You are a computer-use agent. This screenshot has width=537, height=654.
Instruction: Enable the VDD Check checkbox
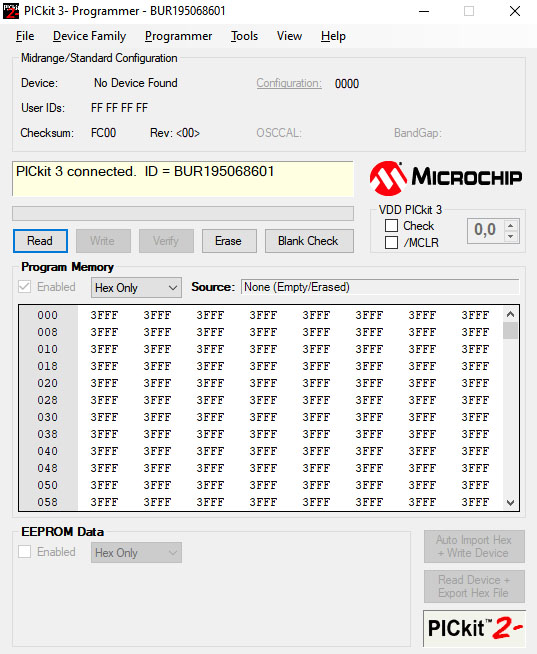[391, 226]
